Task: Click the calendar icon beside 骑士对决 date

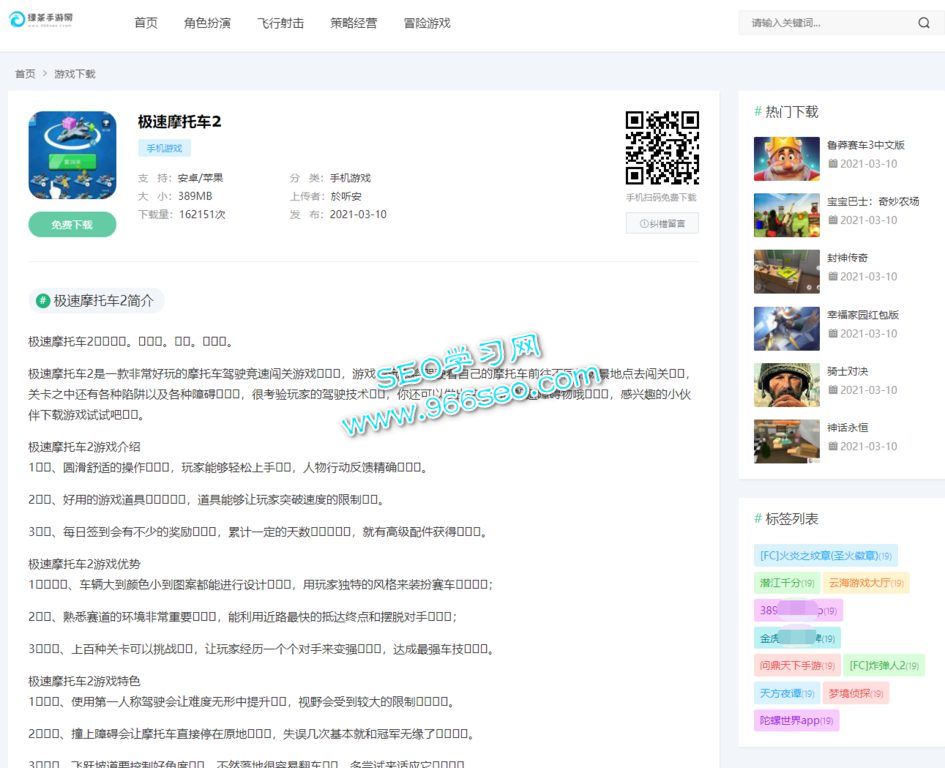Action: pos(832,390)
